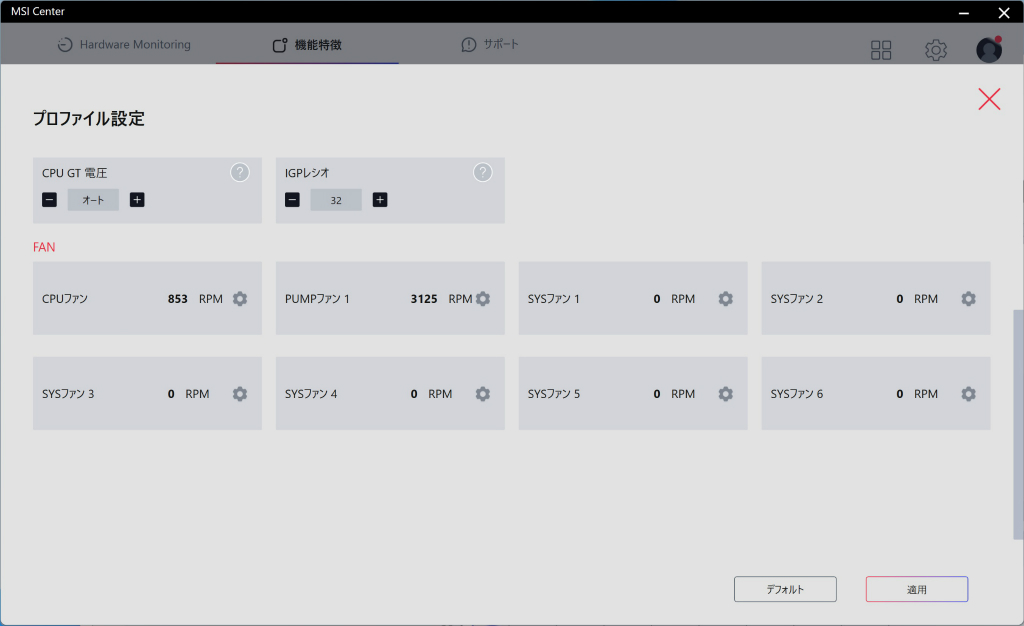This screenshot has width=1024, height=626.
Task: Configure SYSファン 3 via gear icon
Action: tap(240, 394)
